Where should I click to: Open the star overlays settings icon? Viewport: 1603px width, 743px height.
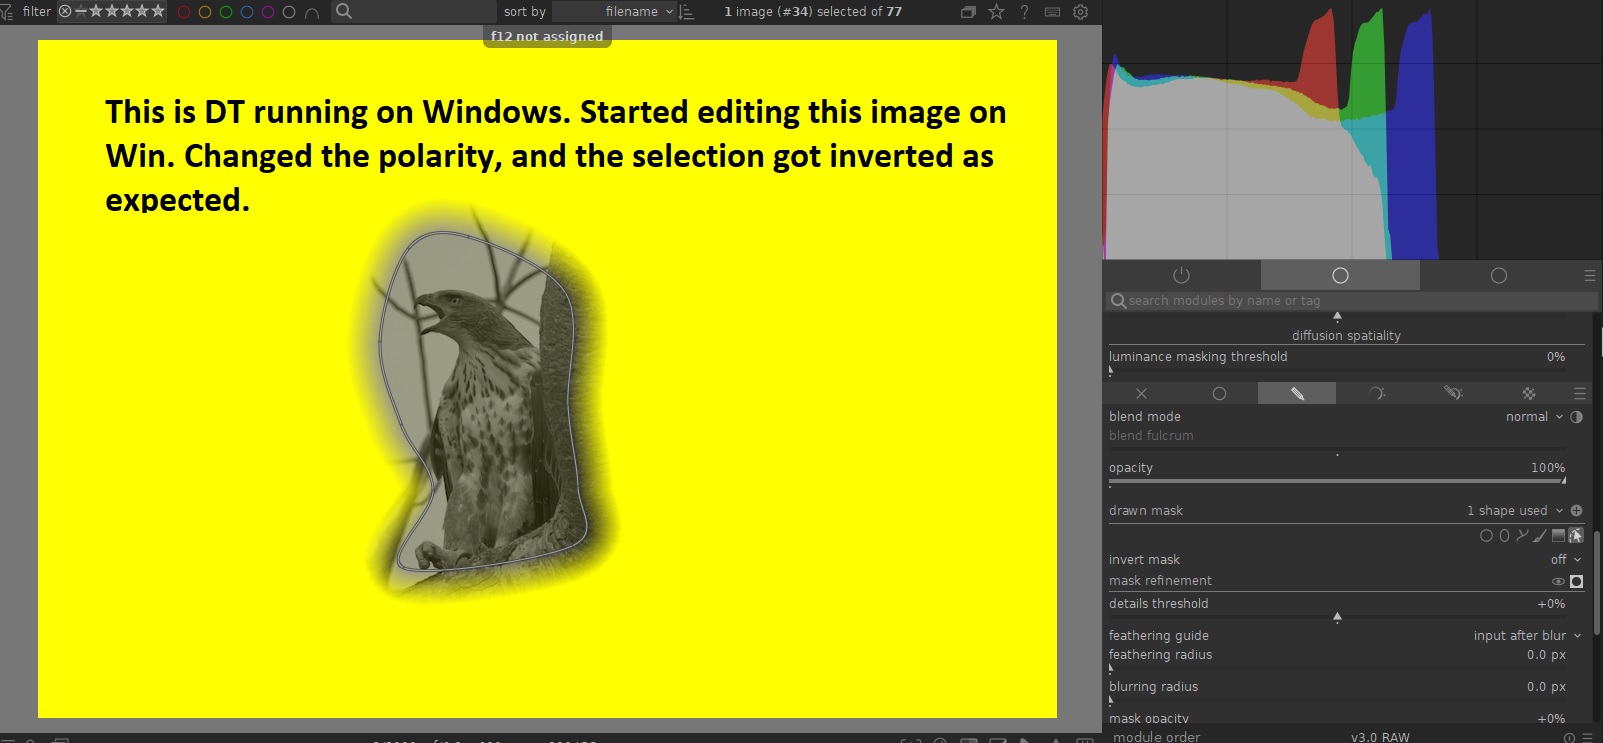coord(996,12)
